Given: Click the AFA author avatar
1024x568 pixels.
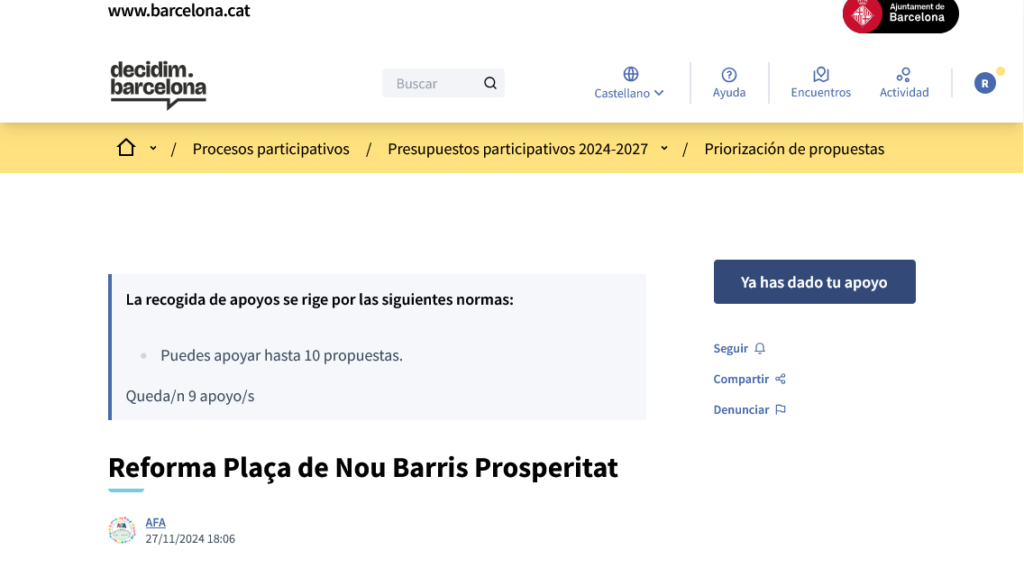Looking at the screenshot, I should (122, 530).
